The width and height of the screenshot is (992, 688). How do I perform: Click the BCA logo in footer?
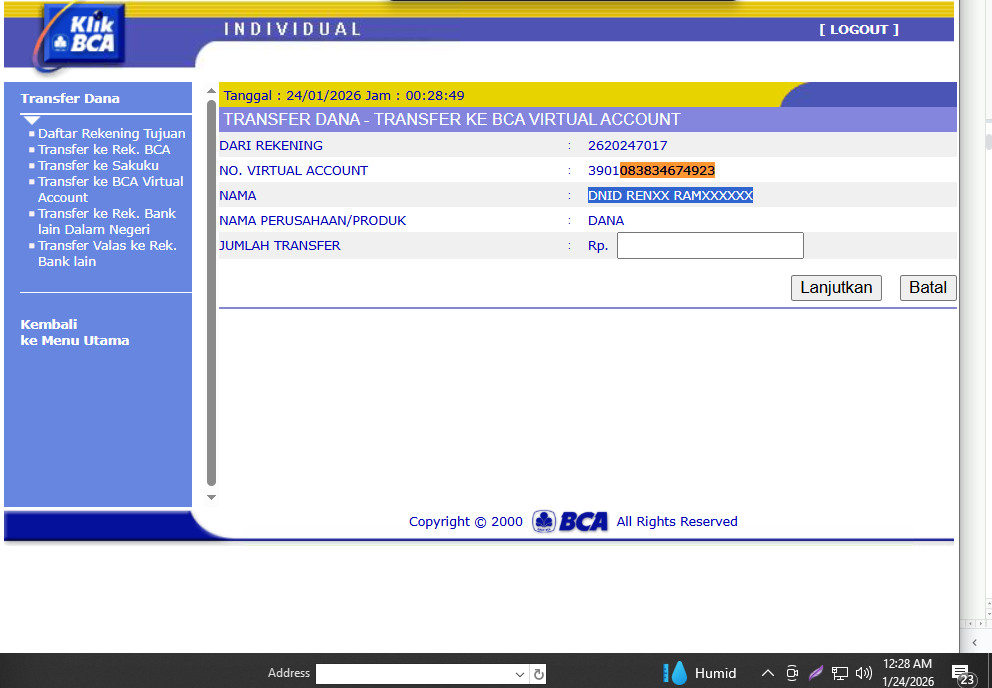point(569,522)
